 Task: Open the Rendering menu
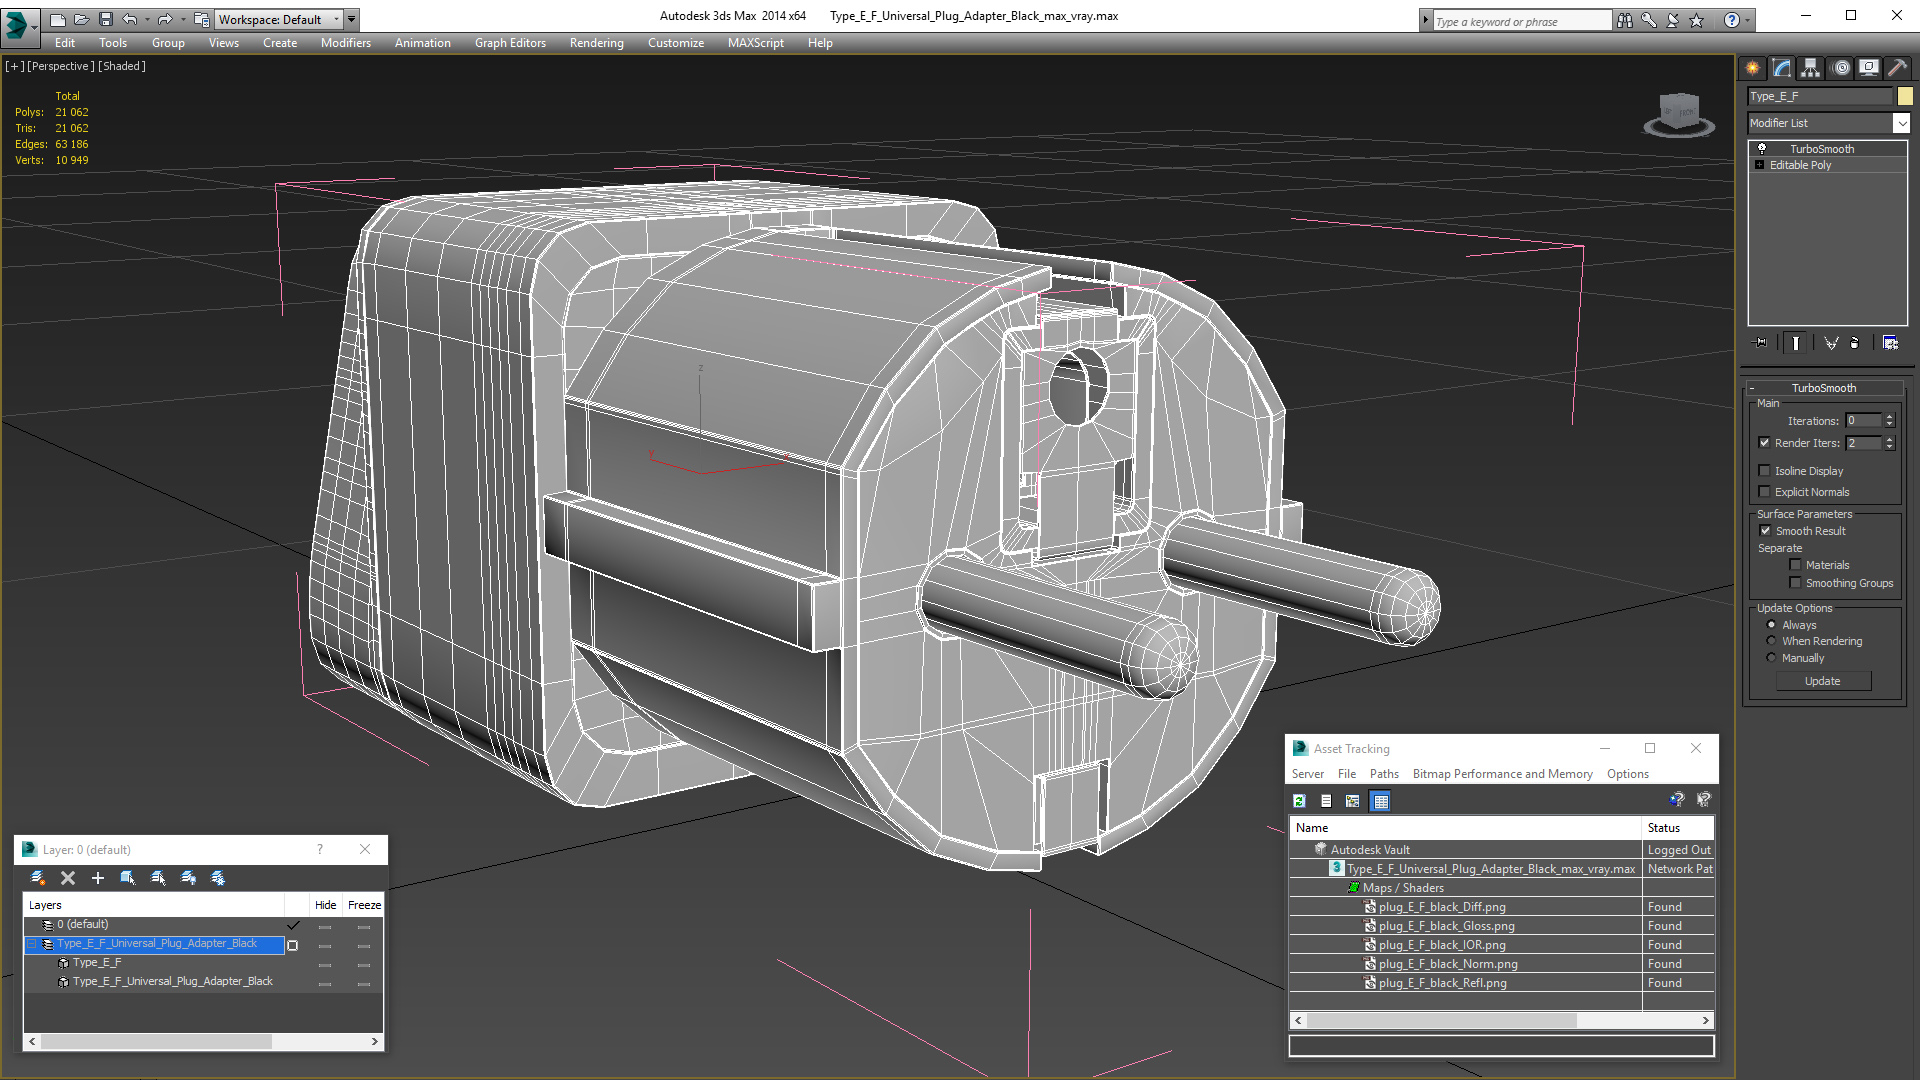click(x=596, y=43)
